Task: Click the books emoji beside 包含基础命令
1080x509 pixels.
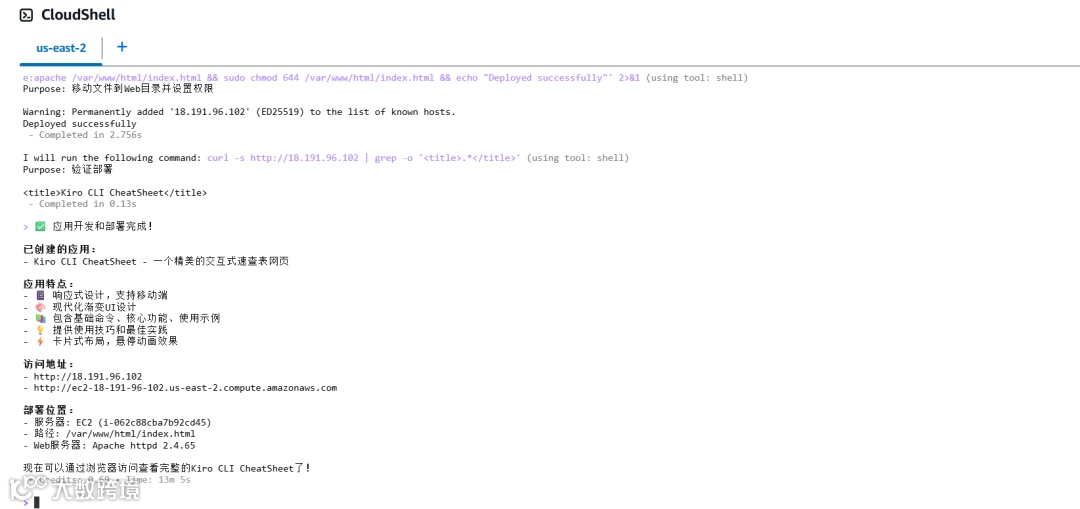Action: click(40, 318)
